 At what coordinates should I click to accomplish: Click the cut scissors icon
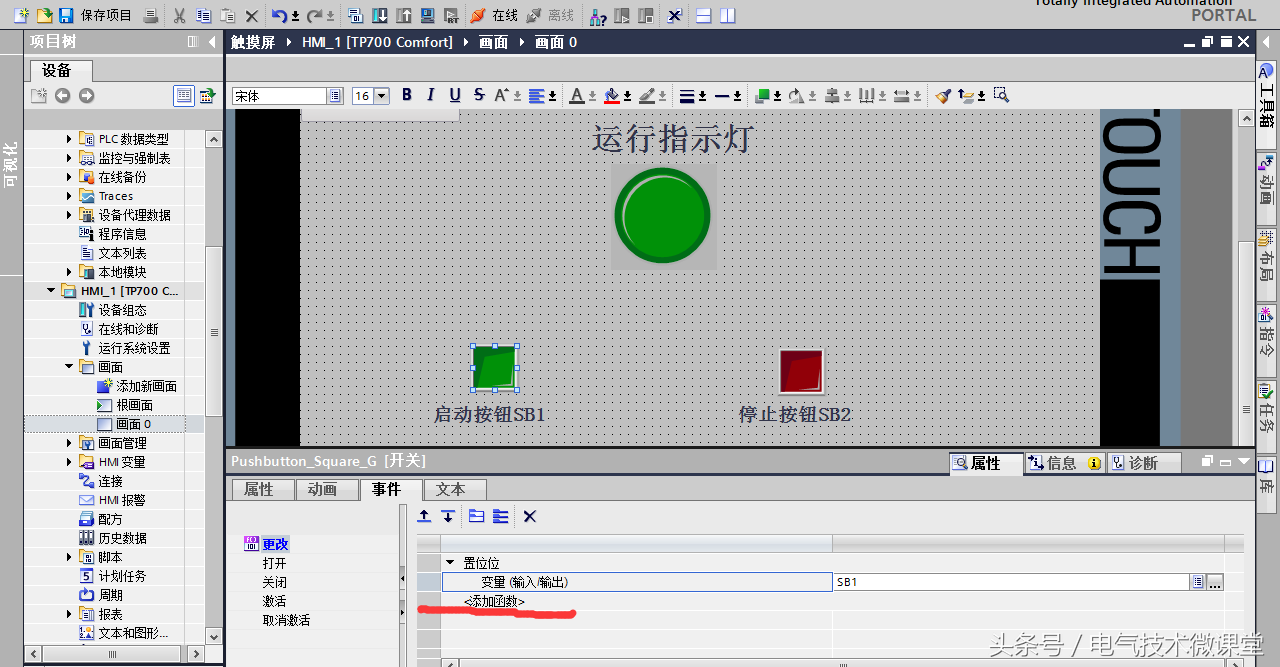179,15
